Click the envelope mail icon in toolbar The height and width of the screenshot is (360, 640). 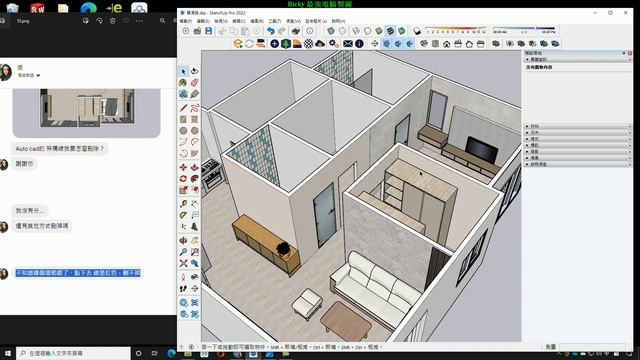[x=348, y=43]
